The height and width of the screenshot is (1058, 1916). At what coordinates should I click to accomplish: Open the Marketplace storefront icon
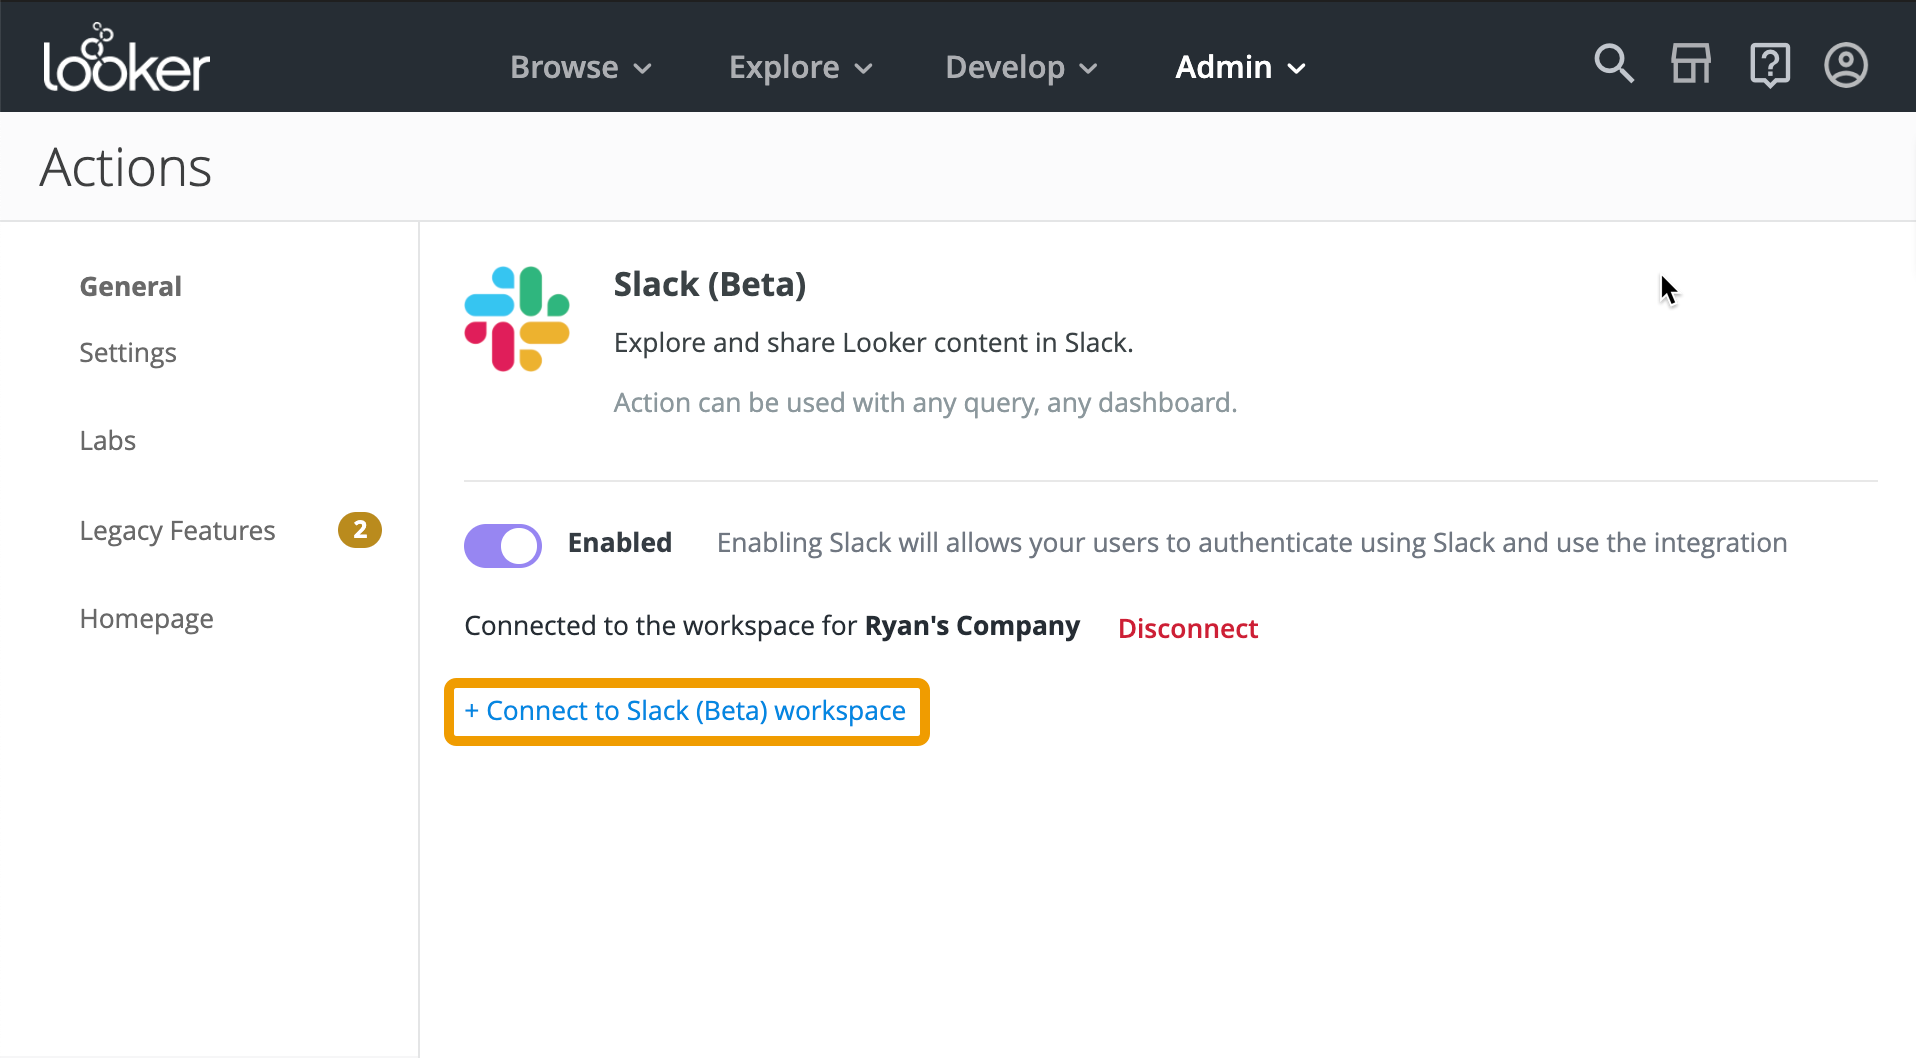1691,65
